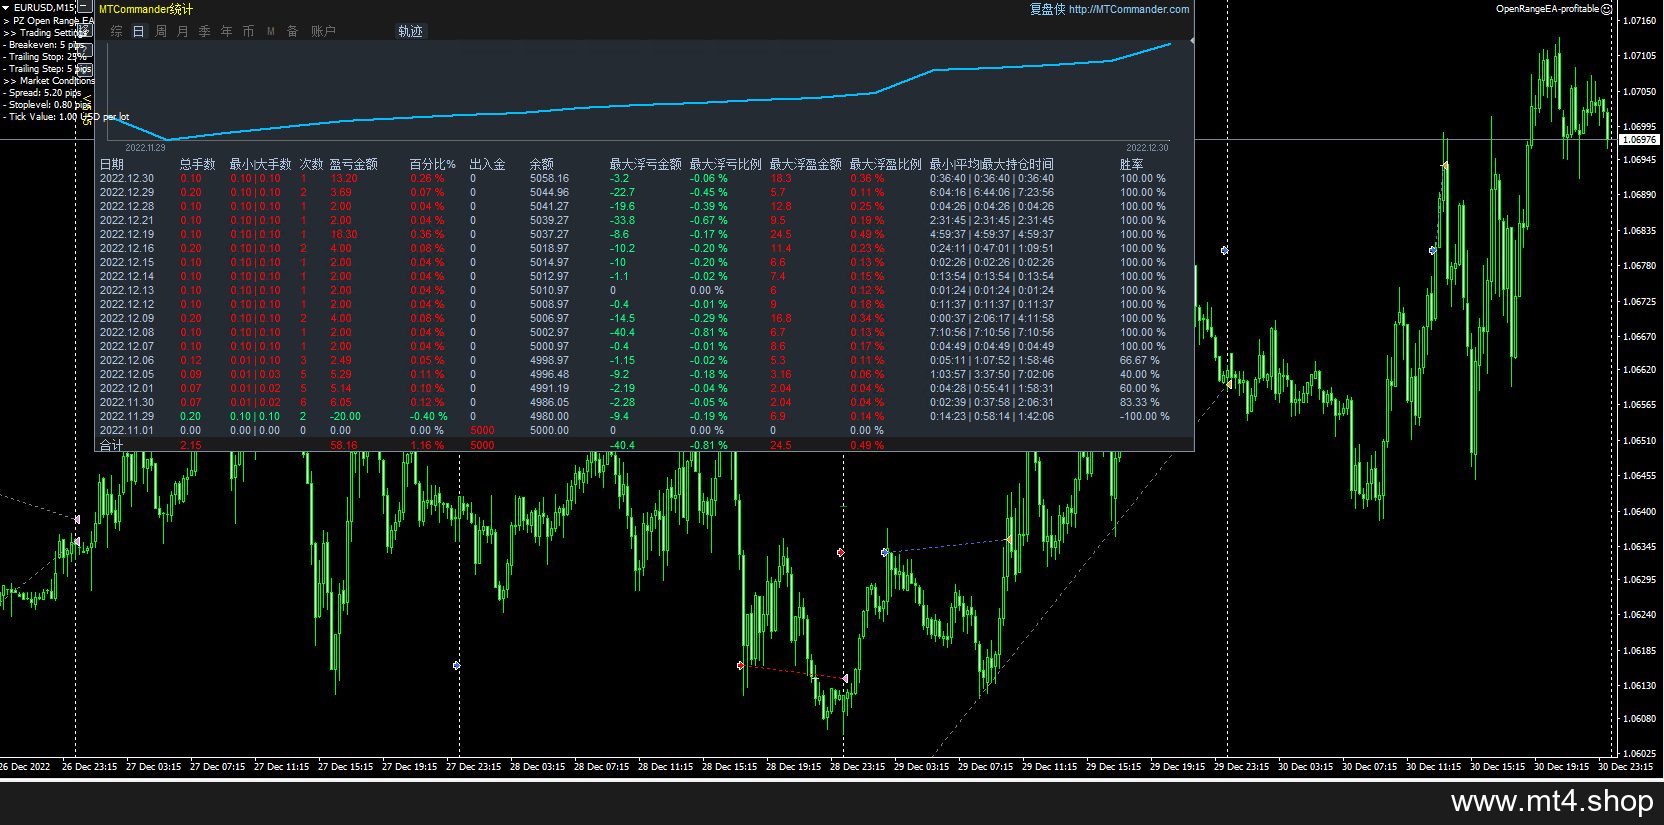1664x825 pixels.
Task: Click the small triangle at statistics panel's right edge
Action: [1192, 40]
